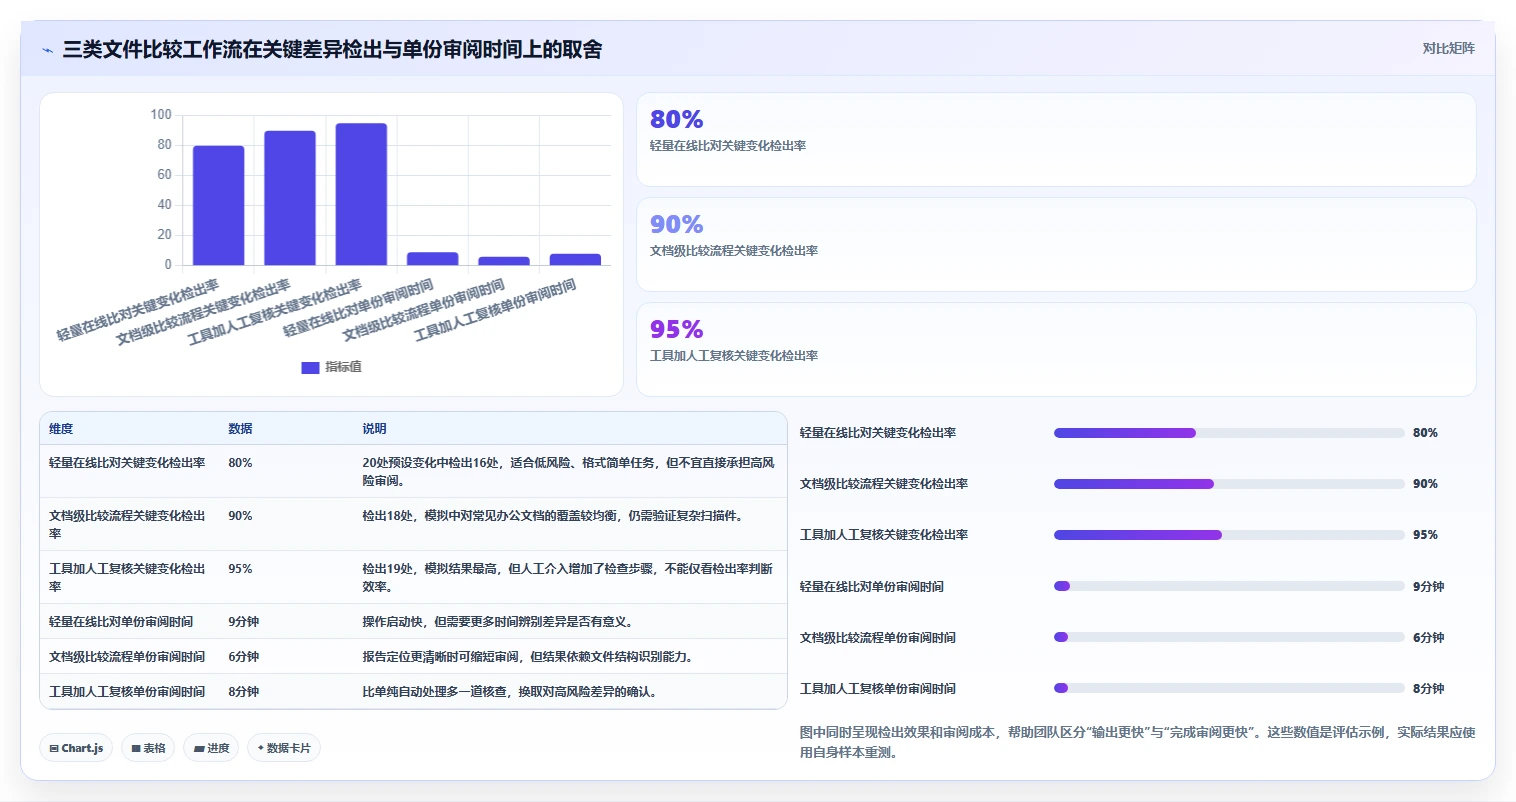Click the footnote beginning 图中同时呈现检出效果

1138,742
